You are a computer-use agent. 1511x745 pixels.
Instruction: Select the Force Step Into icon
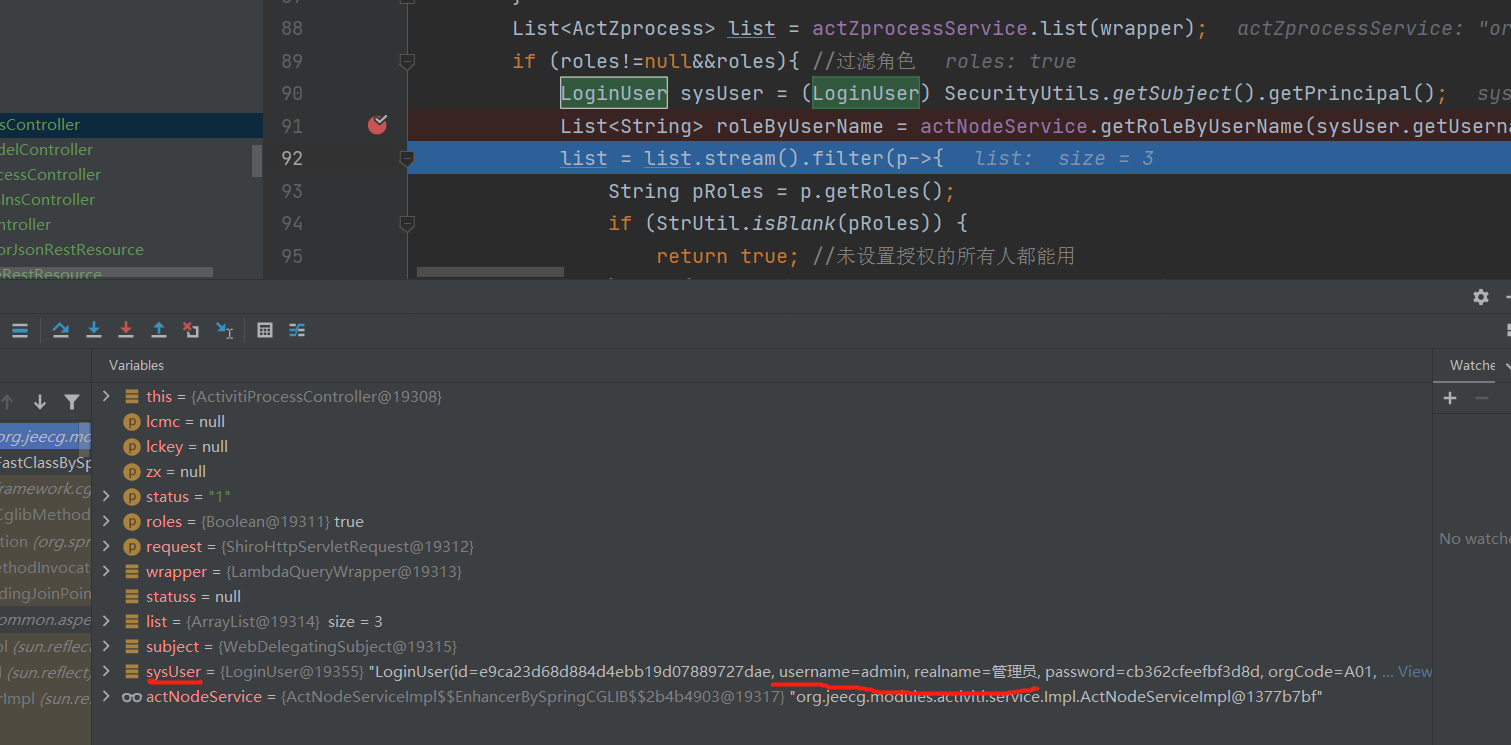125,330
